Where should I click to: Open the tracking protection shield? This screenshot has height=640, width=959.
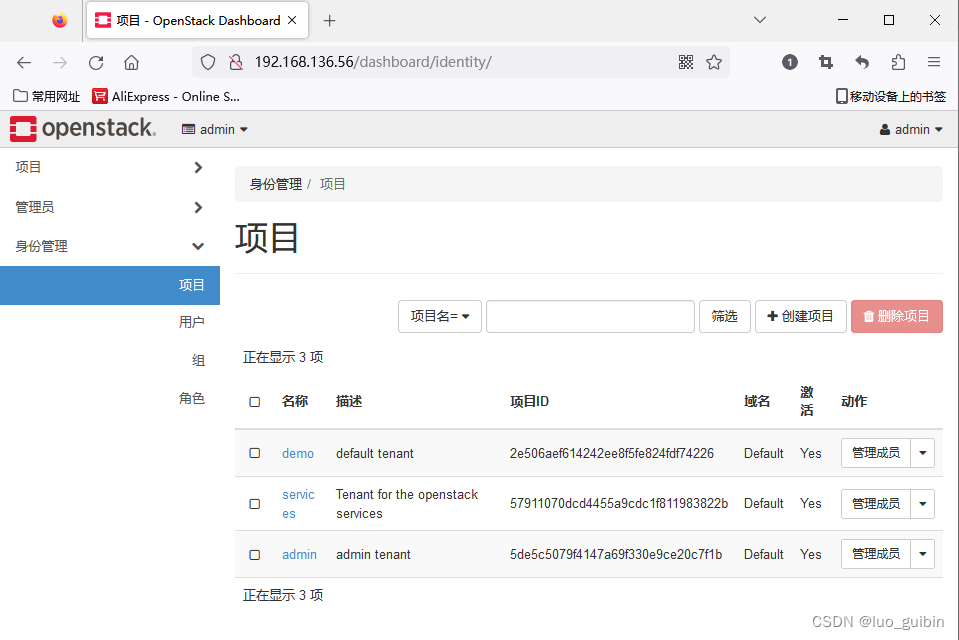[x=207, y=61]
